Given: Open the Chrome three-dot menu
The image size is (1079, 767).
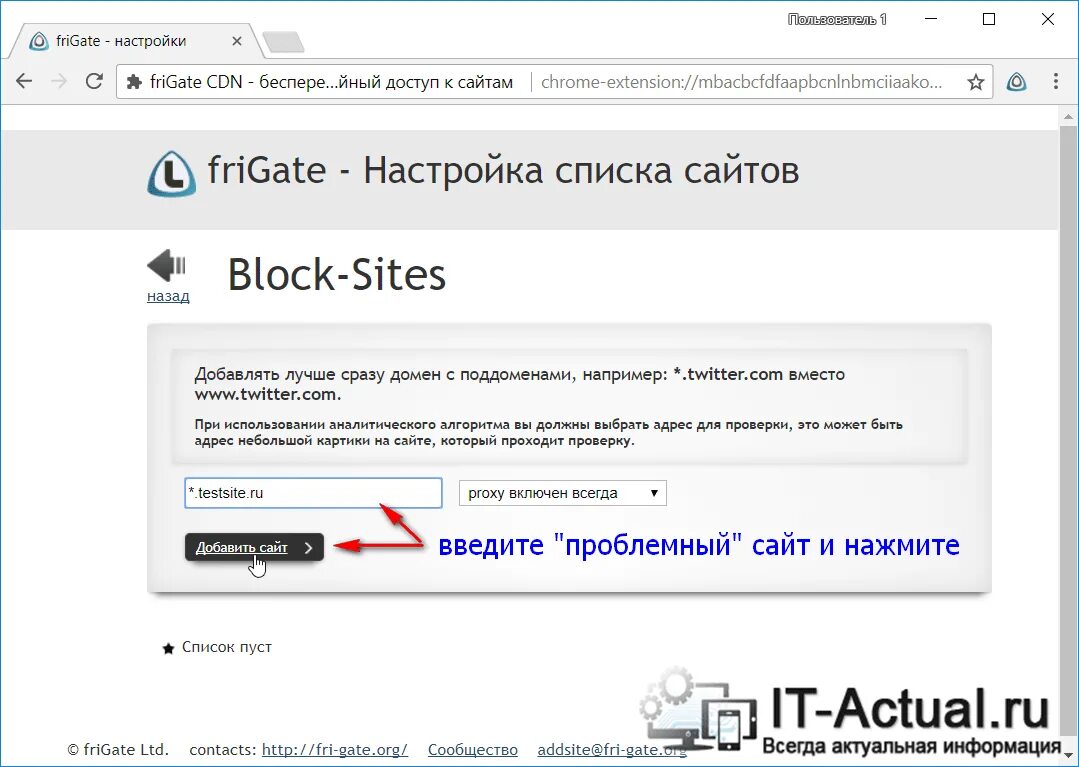Looking at the screenshot, I should pos(1056,81).
